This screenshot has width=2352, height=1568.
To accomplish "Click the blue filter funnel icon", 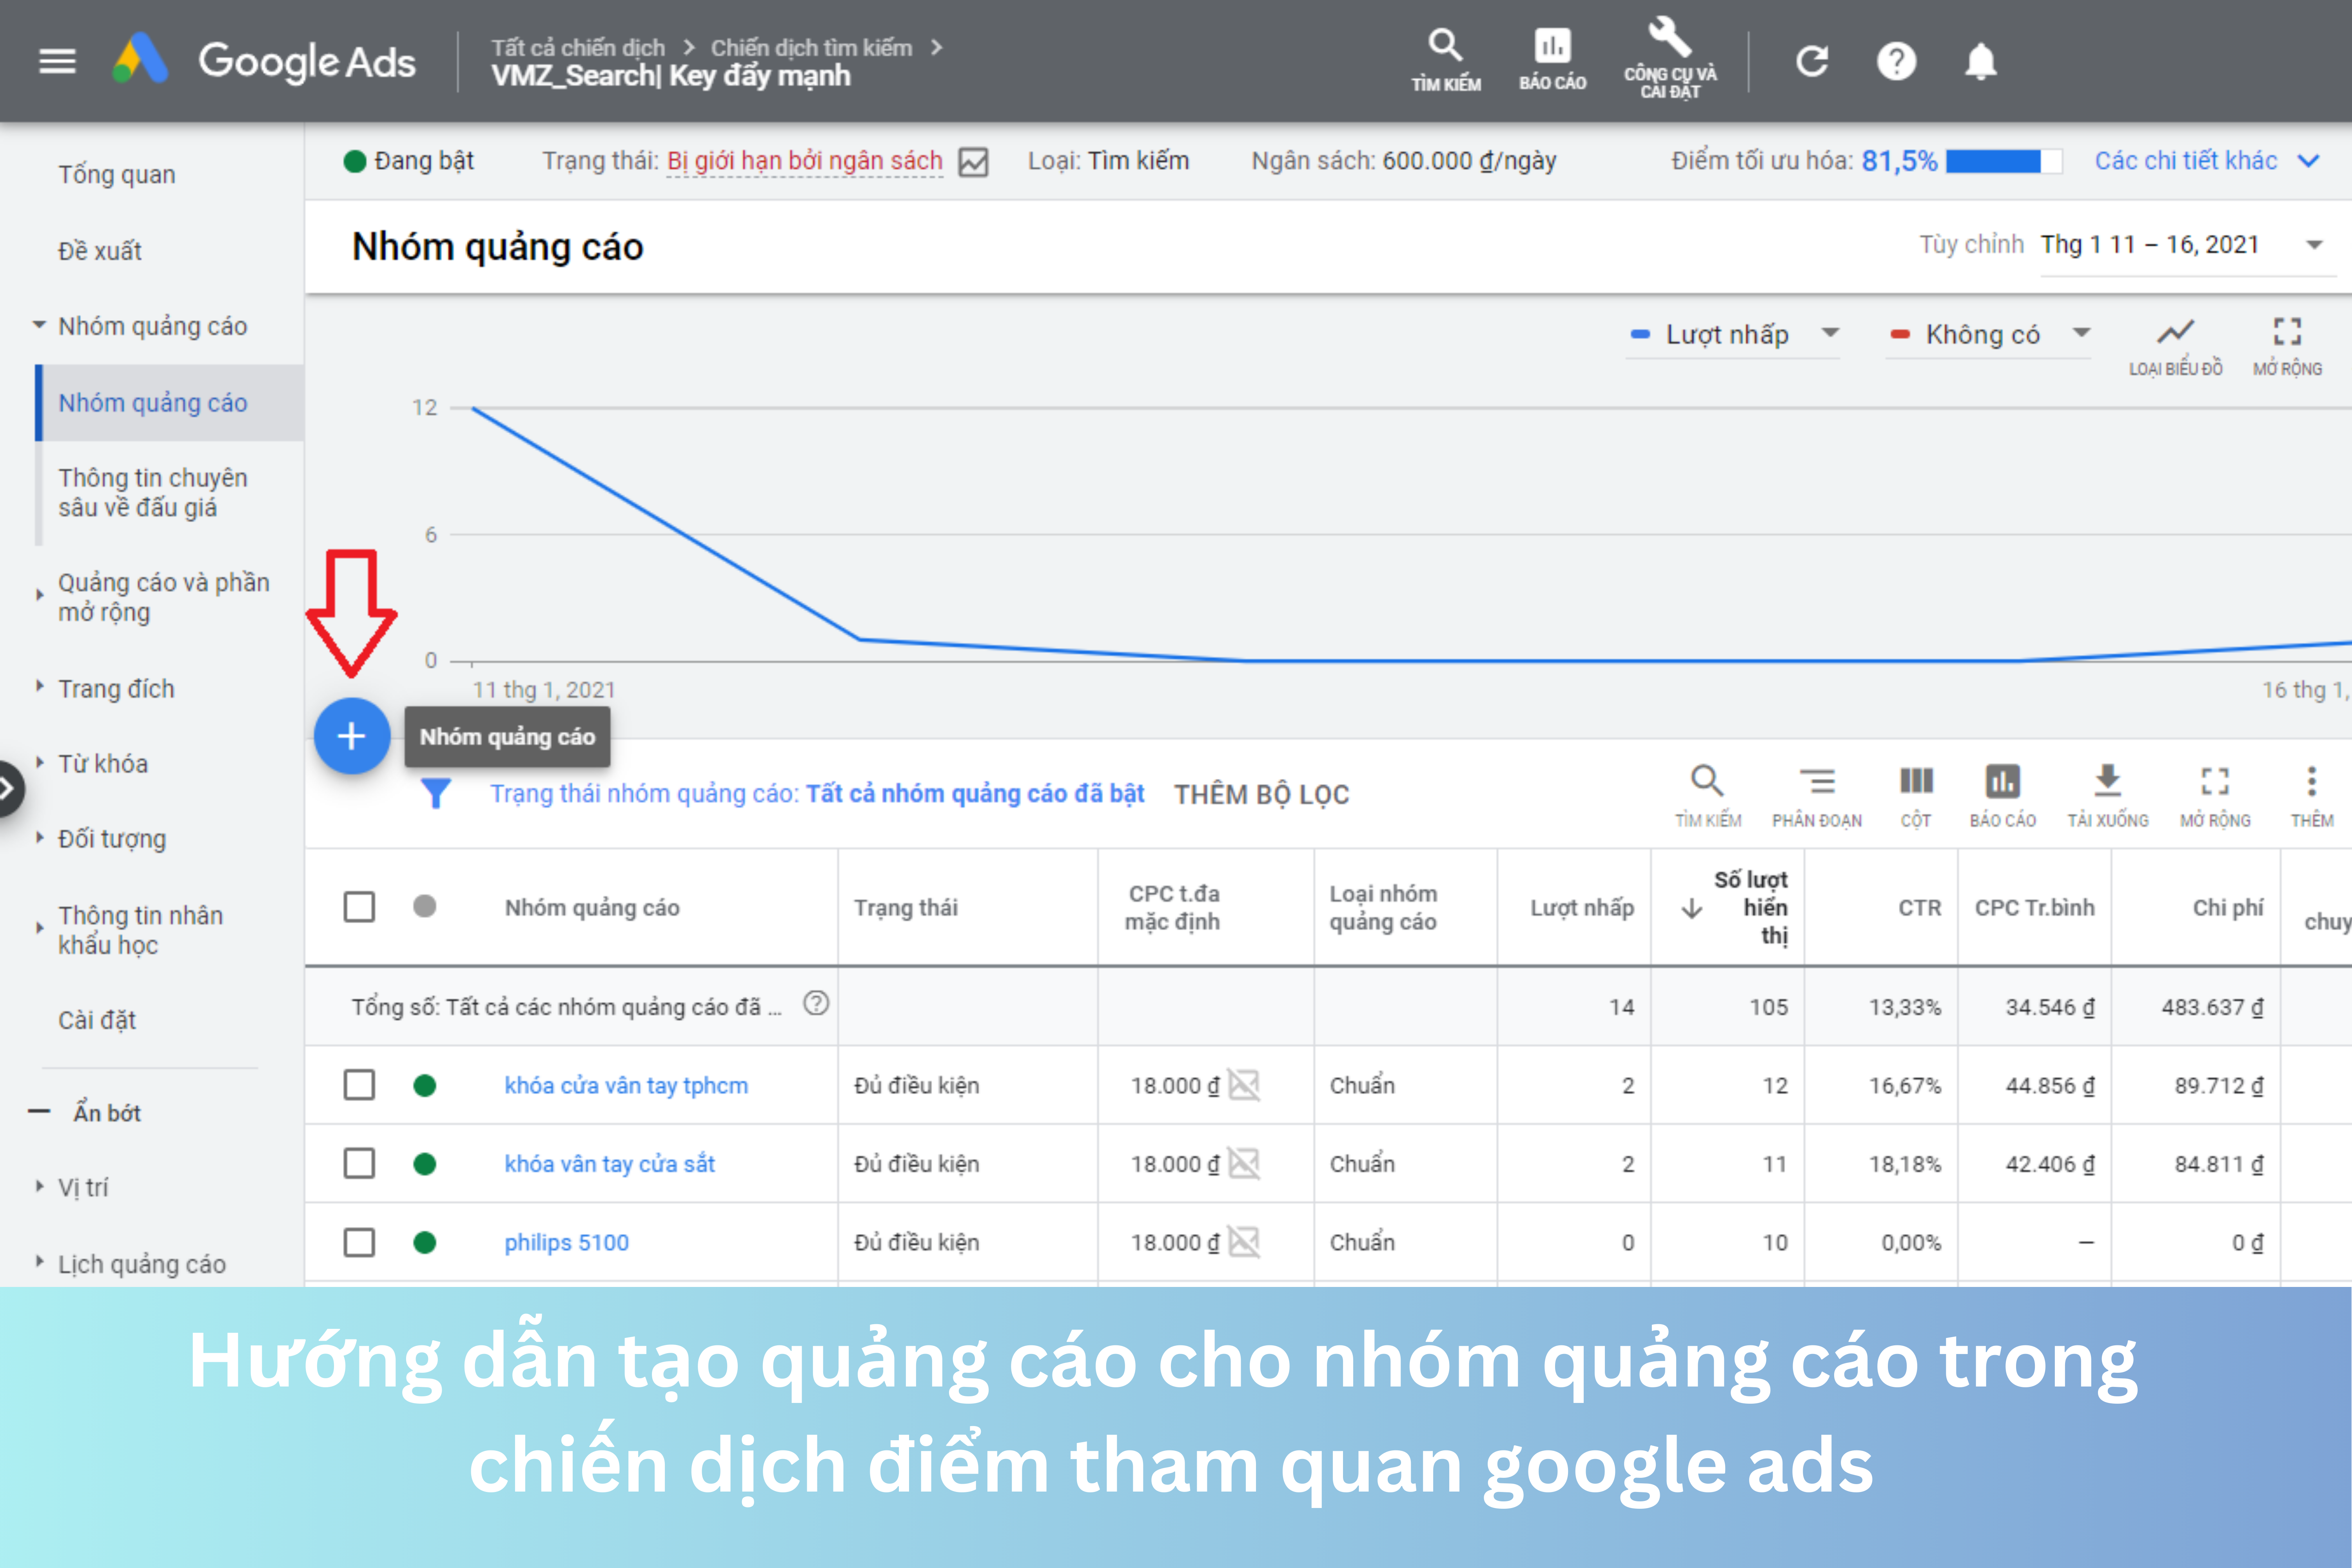I will (436, 793).
